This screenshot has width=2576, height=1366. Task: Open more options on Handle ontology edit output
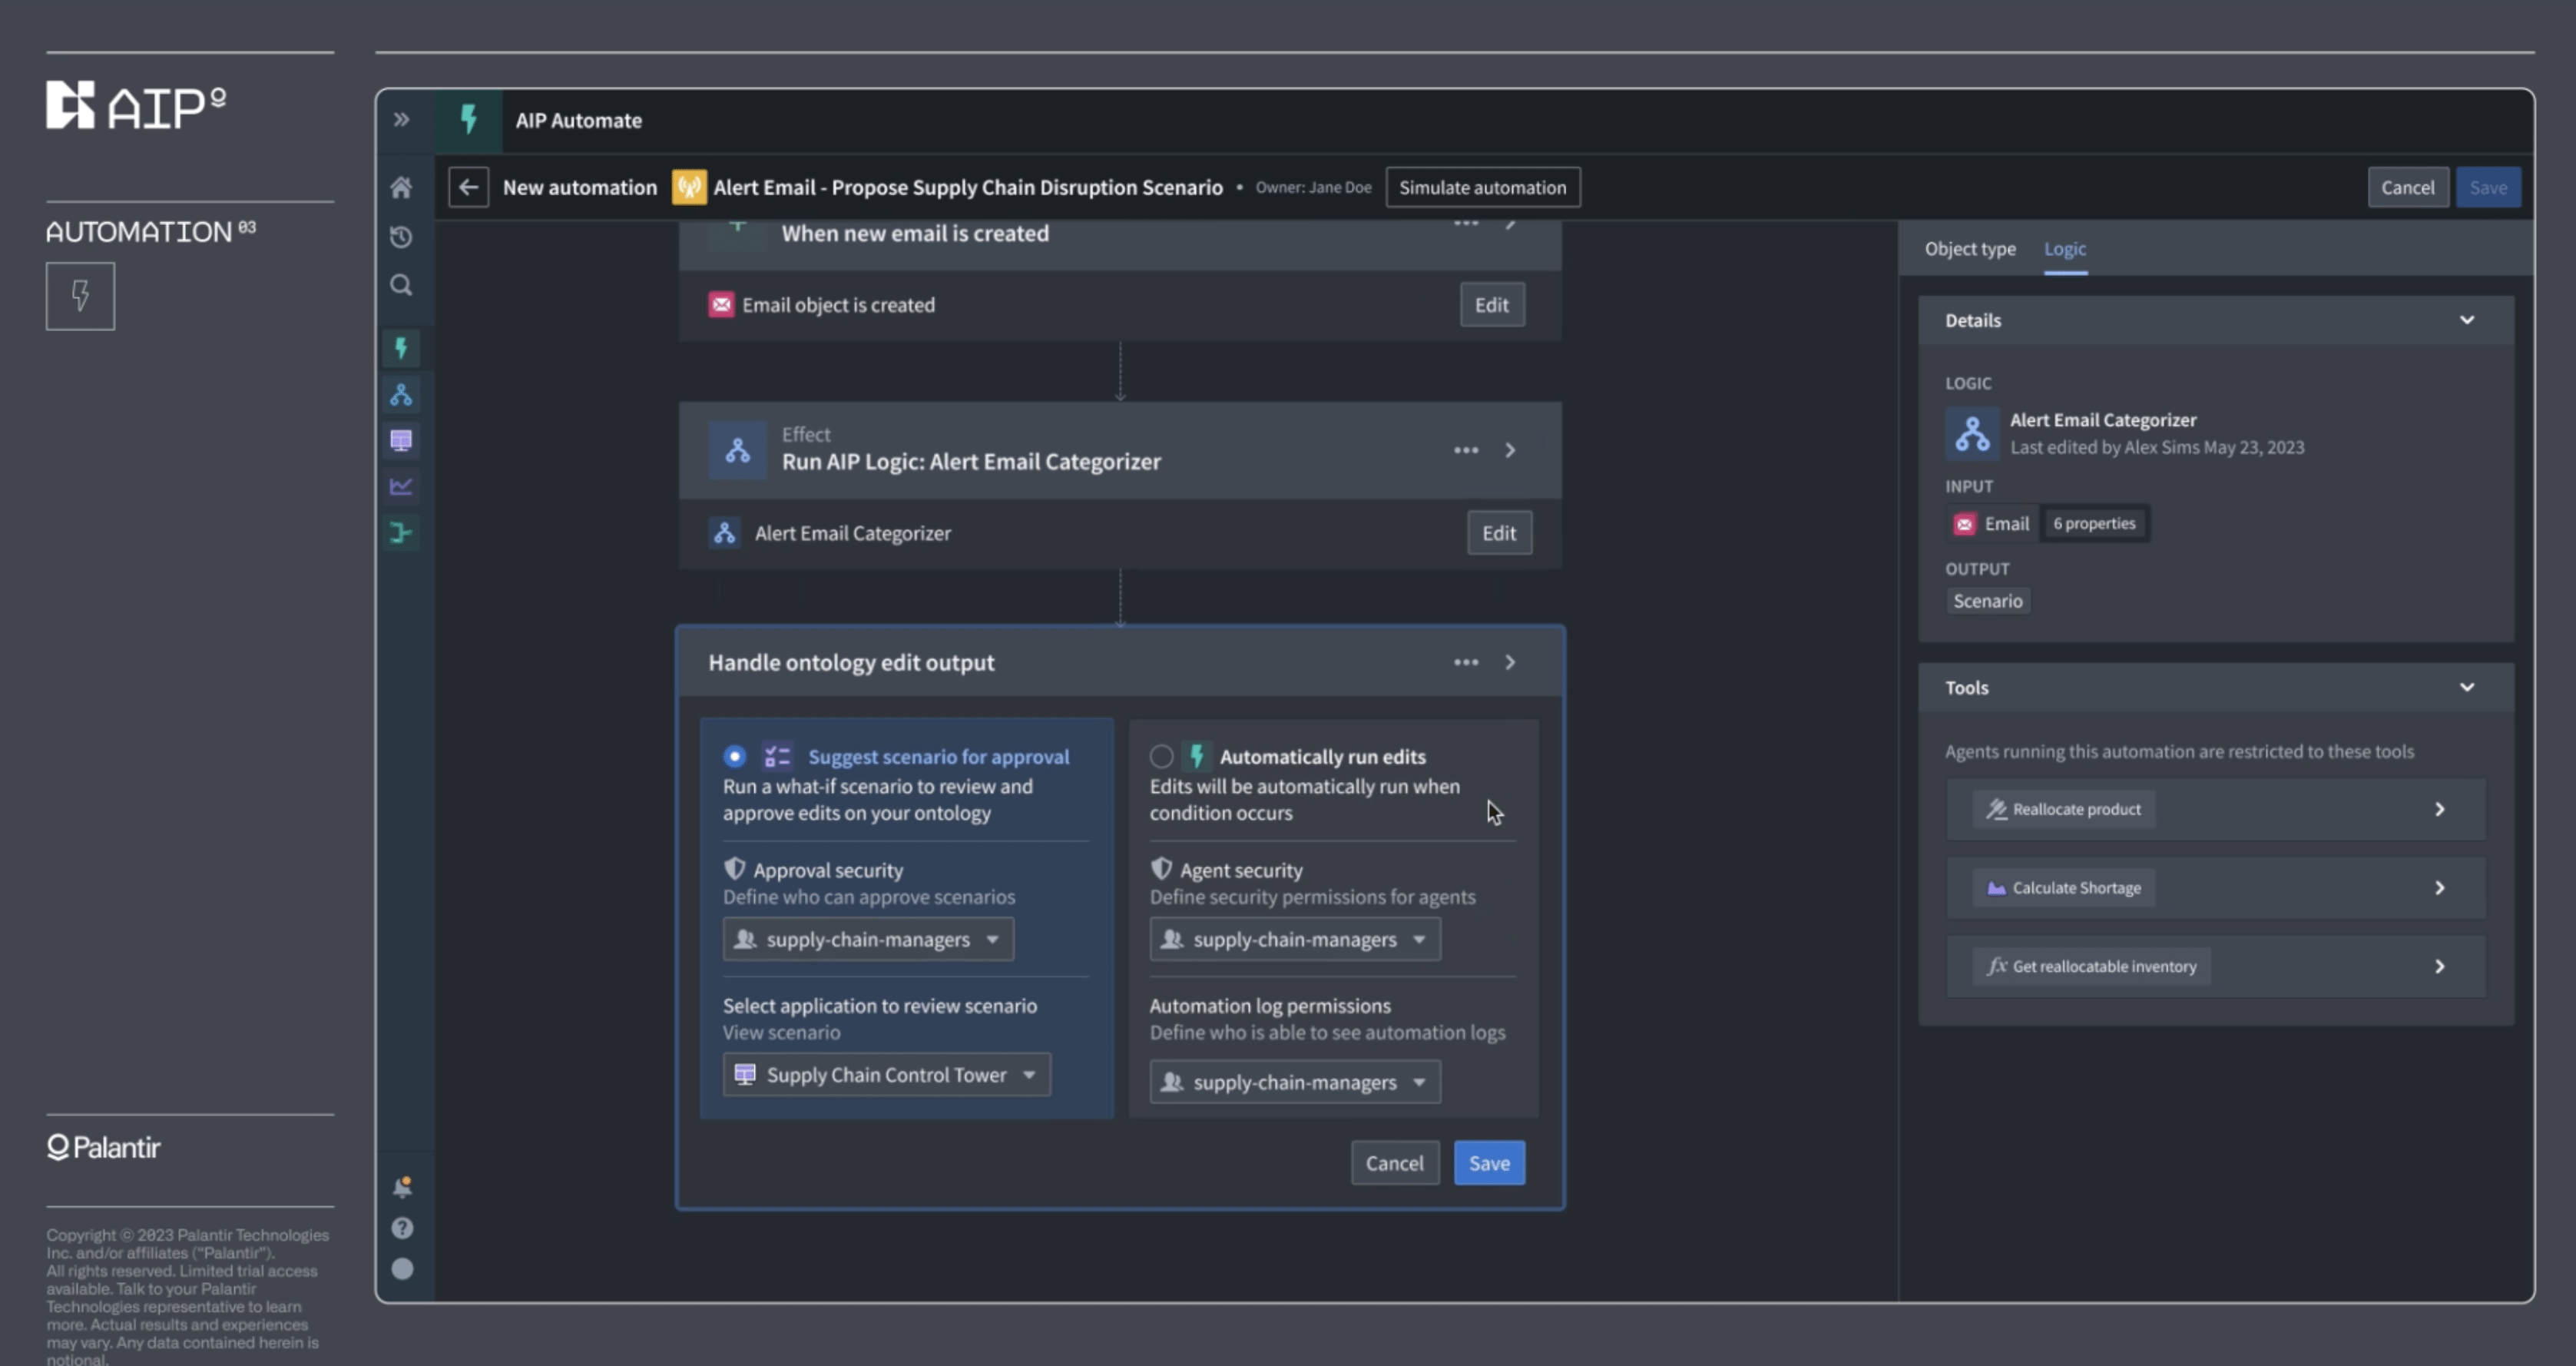1466,662
